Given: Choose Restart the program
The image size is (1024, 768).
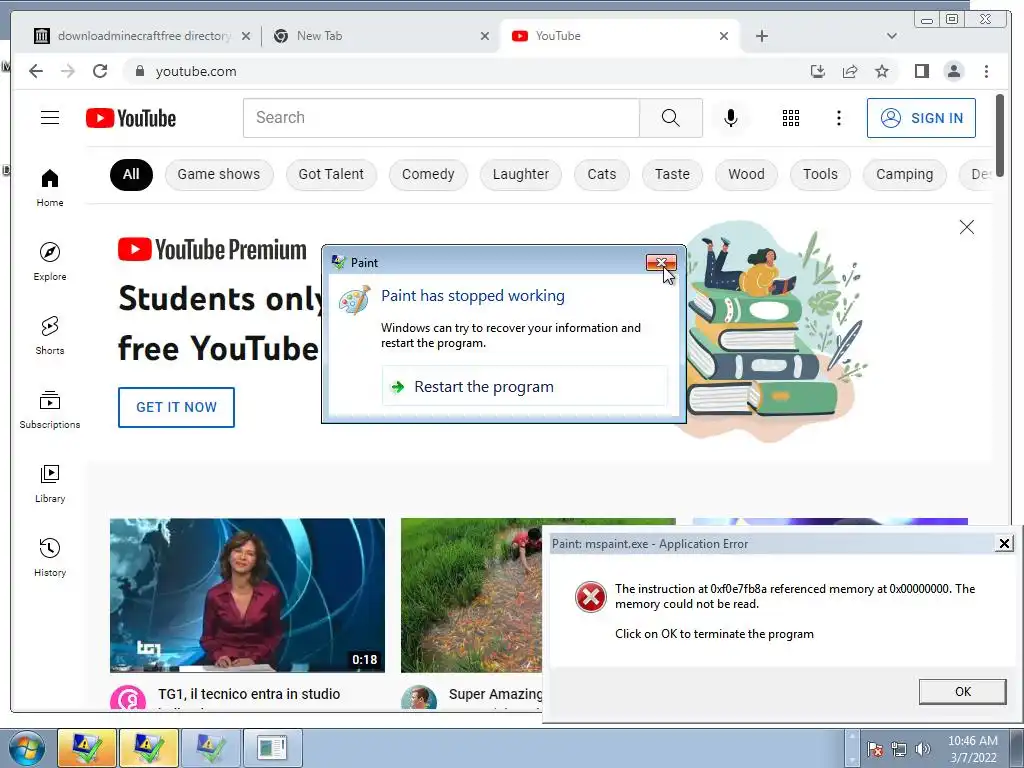Looking at the screenshot, I should tap(524, 387).
